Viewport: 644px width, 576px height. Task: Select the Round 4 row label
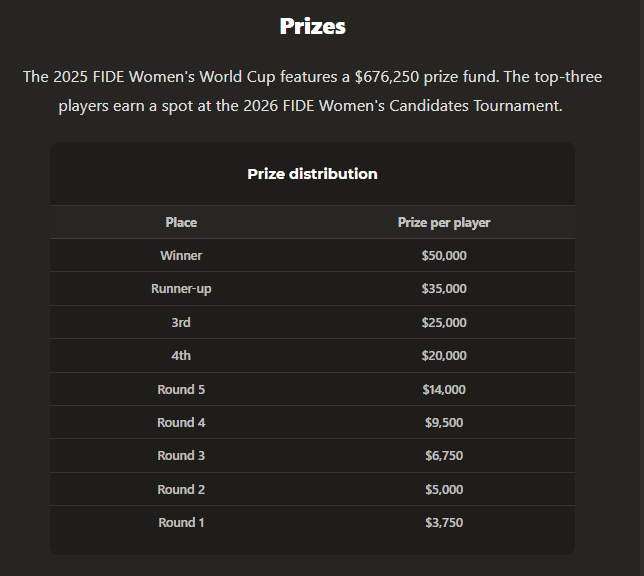[x=181, y=422]
